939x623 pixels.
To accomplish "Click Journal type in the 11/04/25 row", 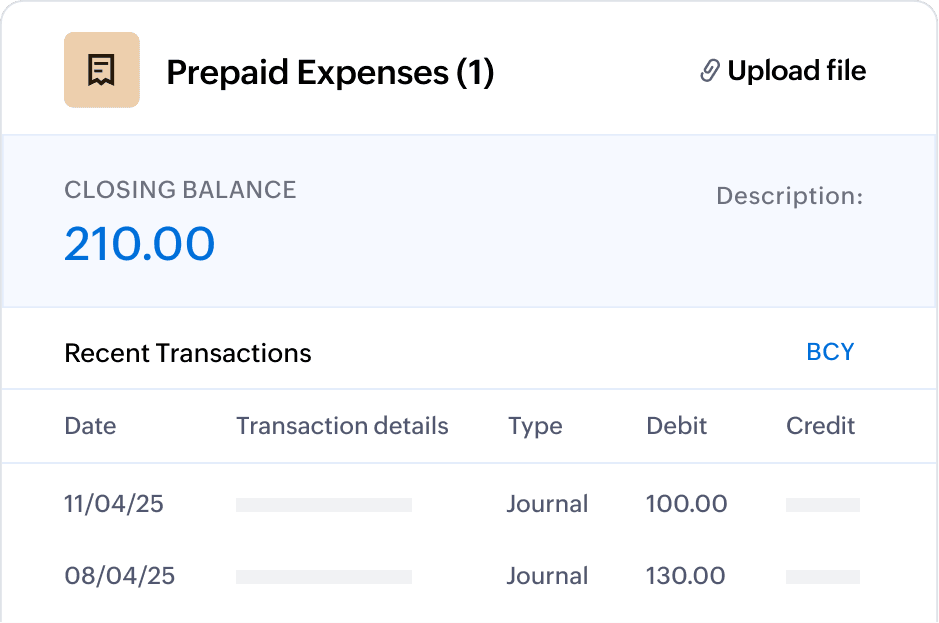I will coord(547,504).
